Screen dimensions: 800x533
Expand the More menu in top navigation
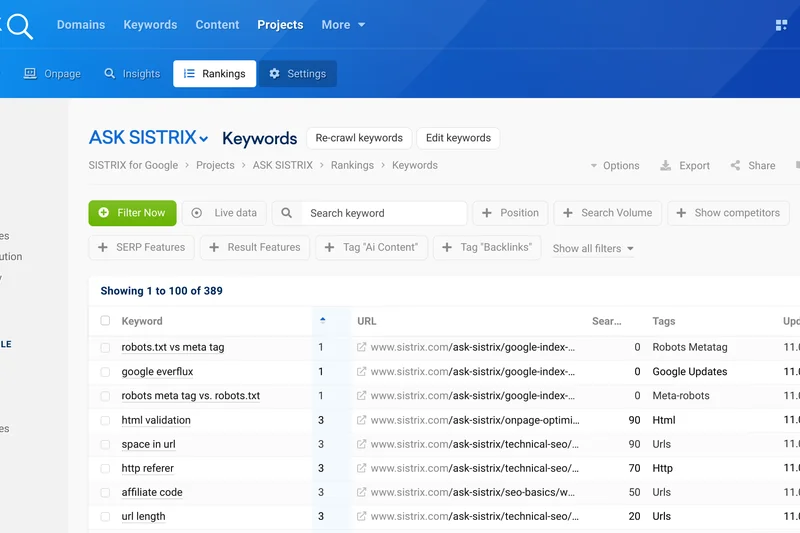tap(343, 25)
